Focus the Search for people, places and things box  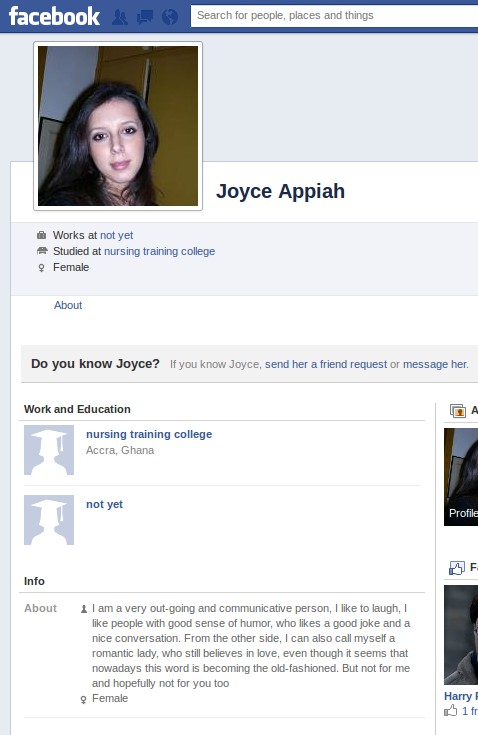[334, 15]
